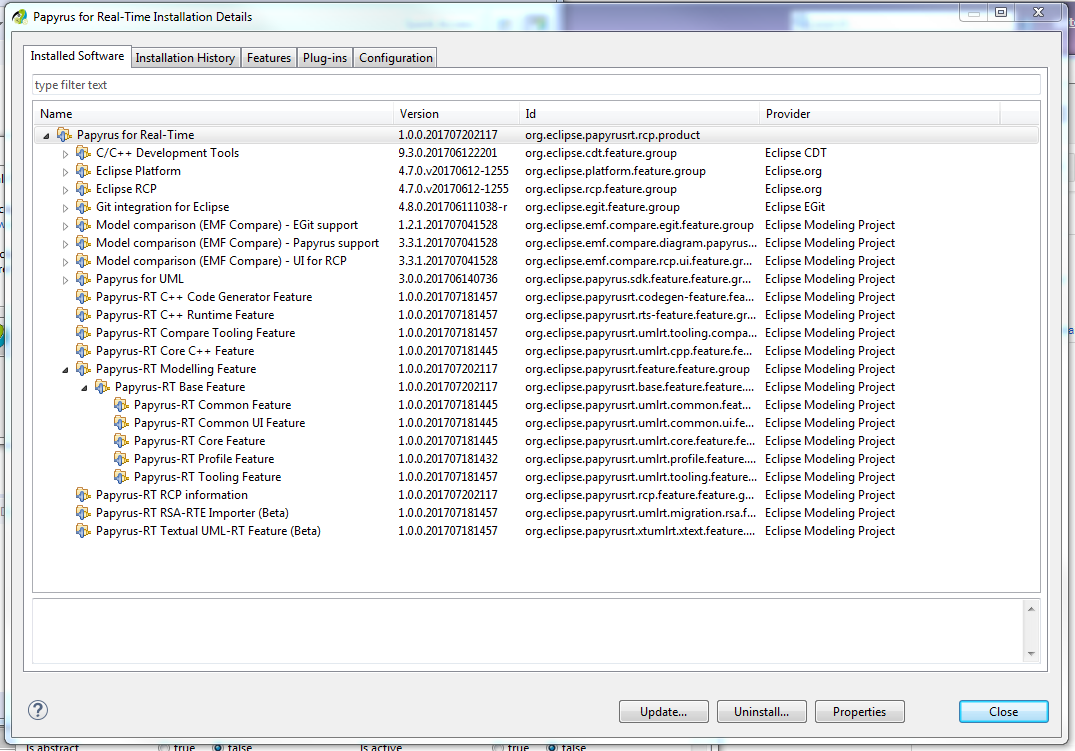The height and width of the screenshot is (751, 1075).
Task: Click the EMF Compare EGit support icon
Action: coord(83,224)
